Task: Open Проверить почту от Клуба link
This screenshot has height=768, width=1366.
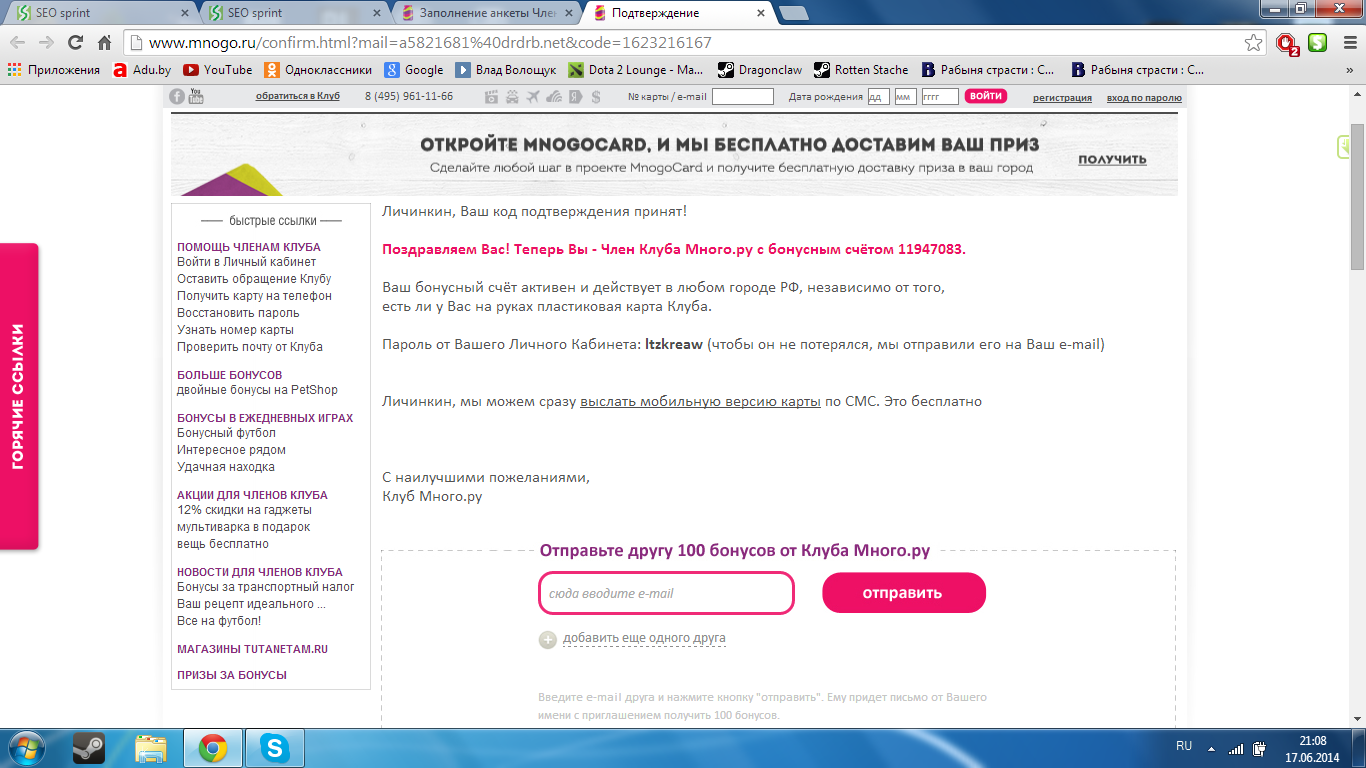Action: coord(250,347)
